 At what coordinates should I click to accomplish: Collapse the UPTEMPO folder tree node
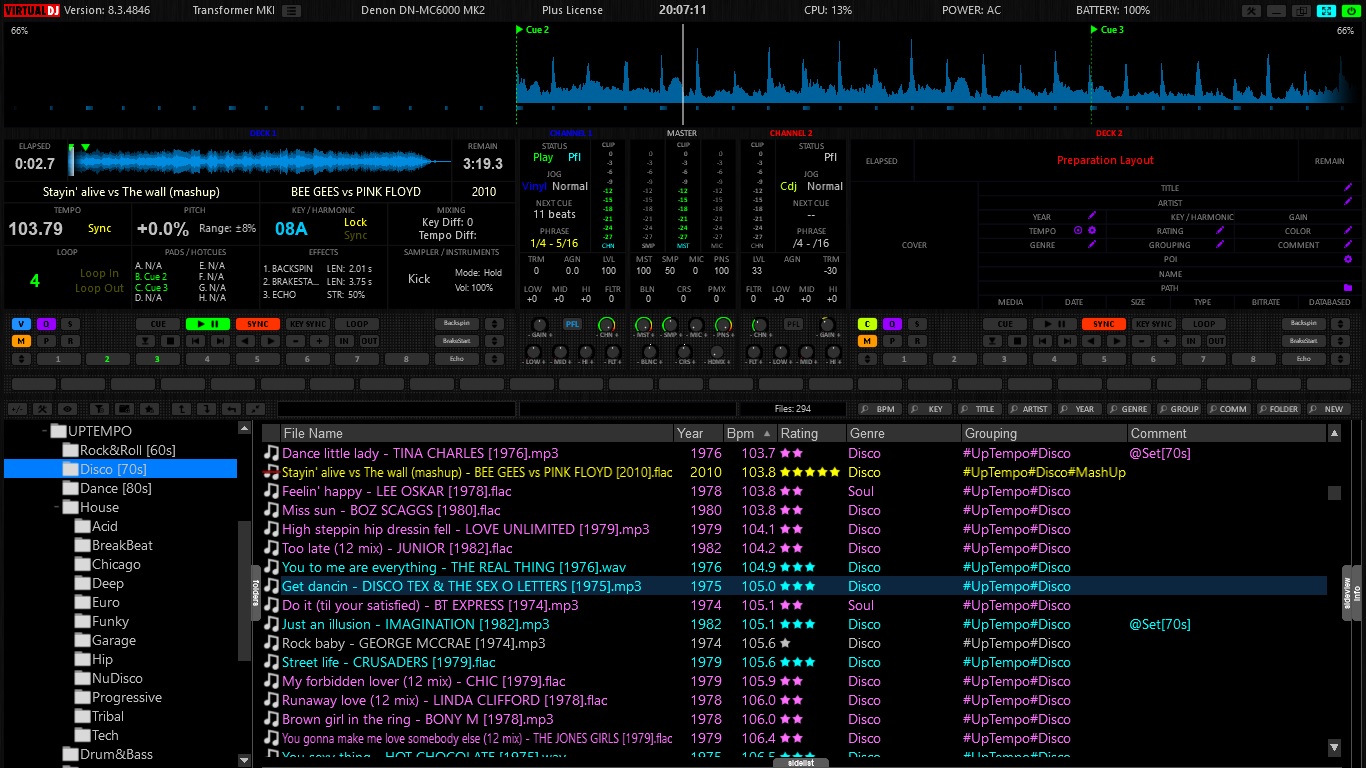pyautogui.click(x=45, y=432)
